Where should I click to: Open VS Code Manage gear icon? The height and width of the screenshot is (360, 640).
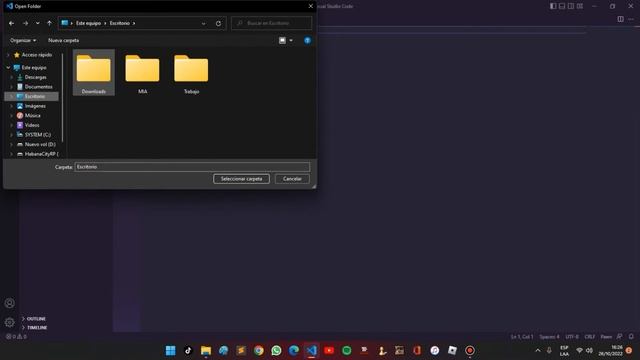click(10, 322)
